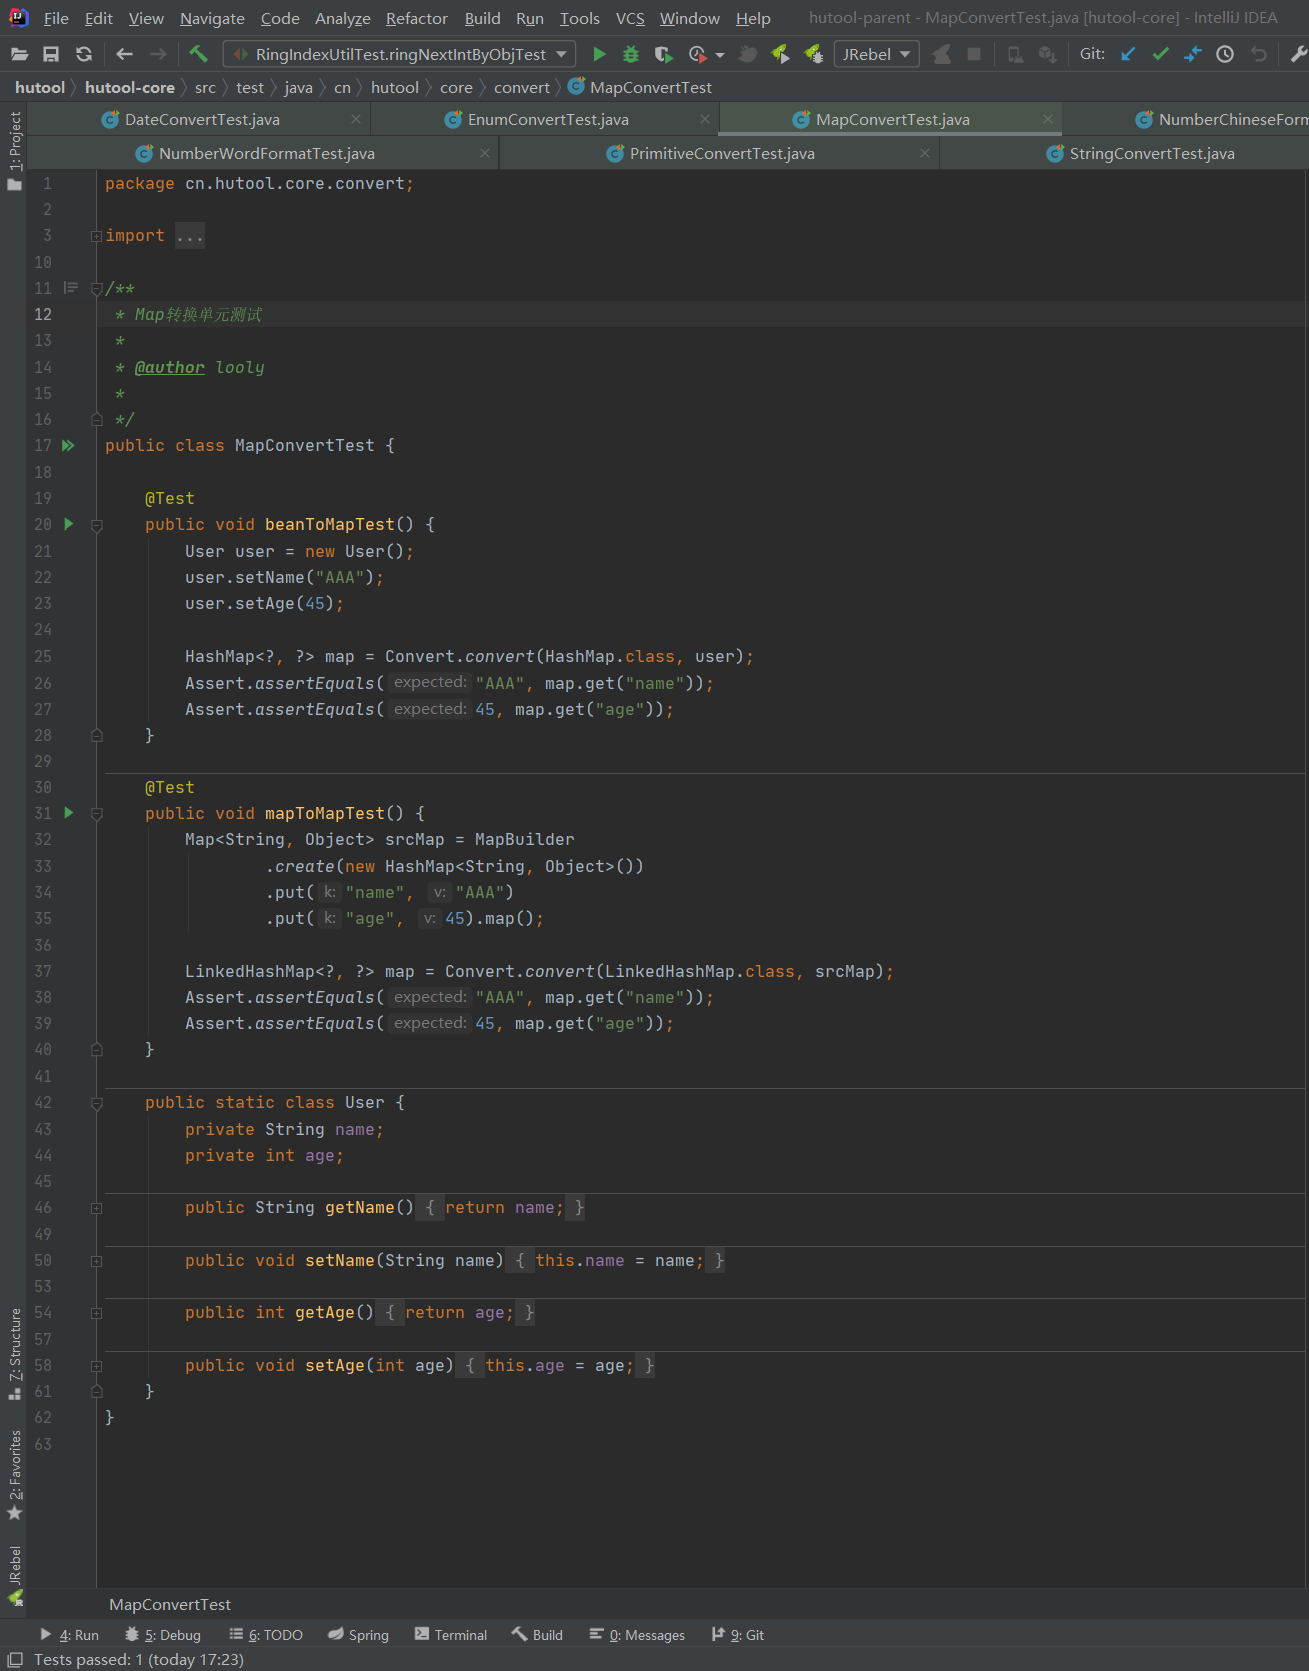The width and height of the screenshot is (1309, 1671).
Task: Click the convert breadcrumb segment
Action: [x=522, y=87]
